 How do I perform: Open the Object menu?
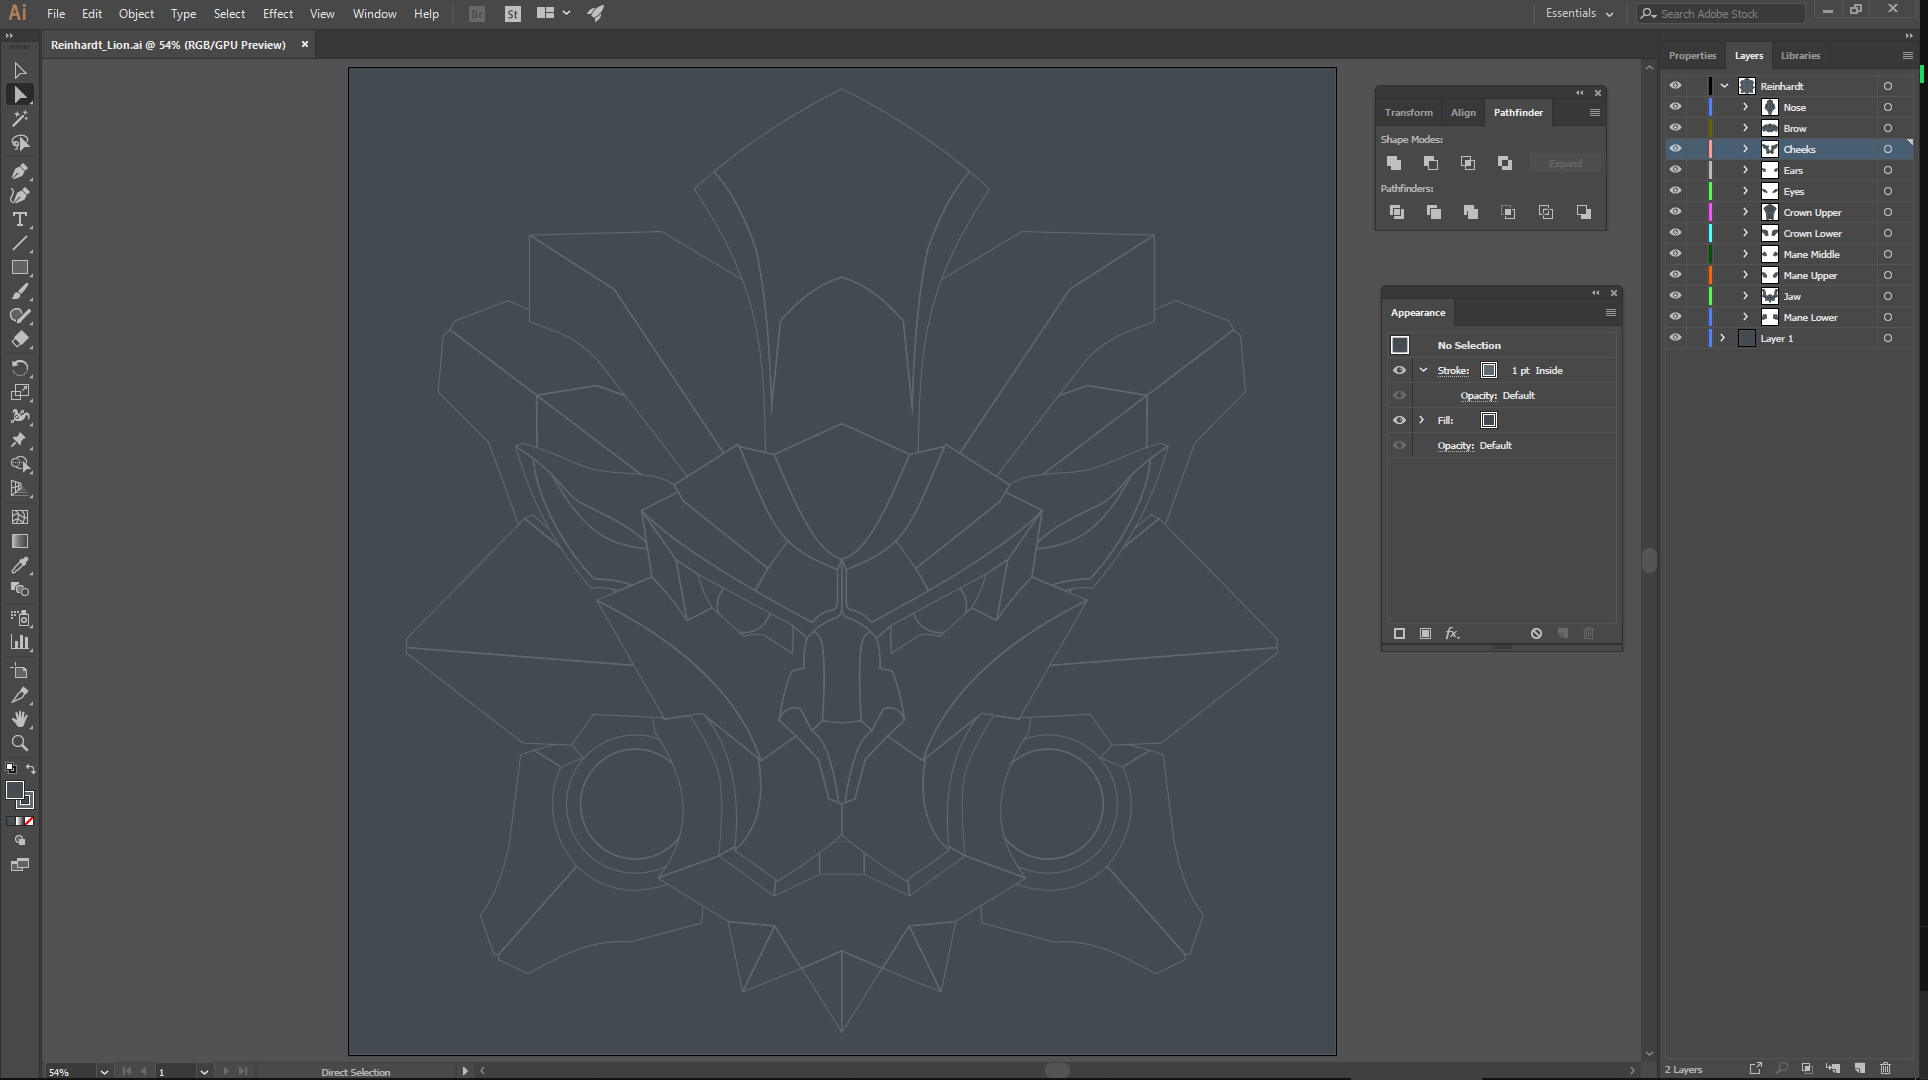[136, 14]
